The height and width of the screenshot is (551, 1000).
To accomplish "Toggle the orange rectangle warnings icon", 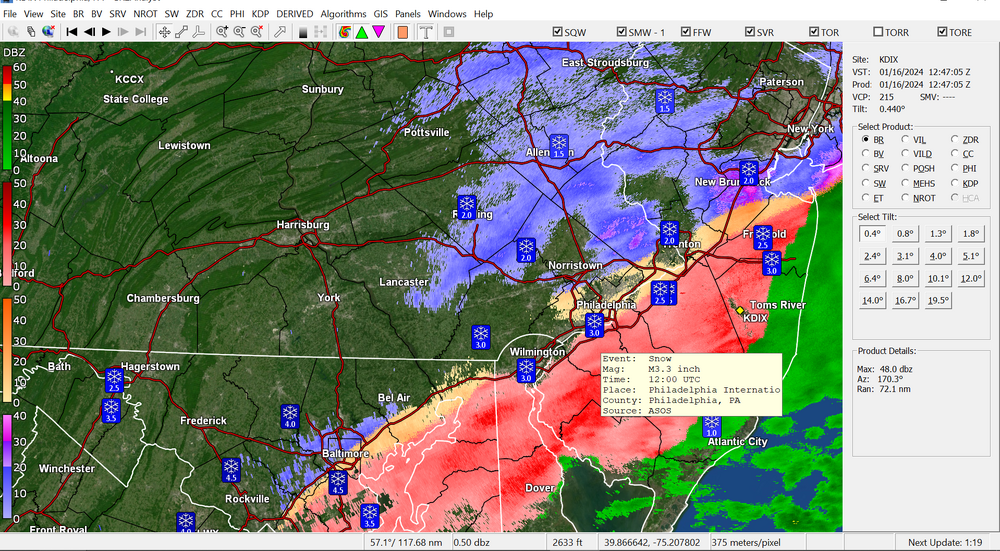I will pyautogui.click(x=402, y=31).
